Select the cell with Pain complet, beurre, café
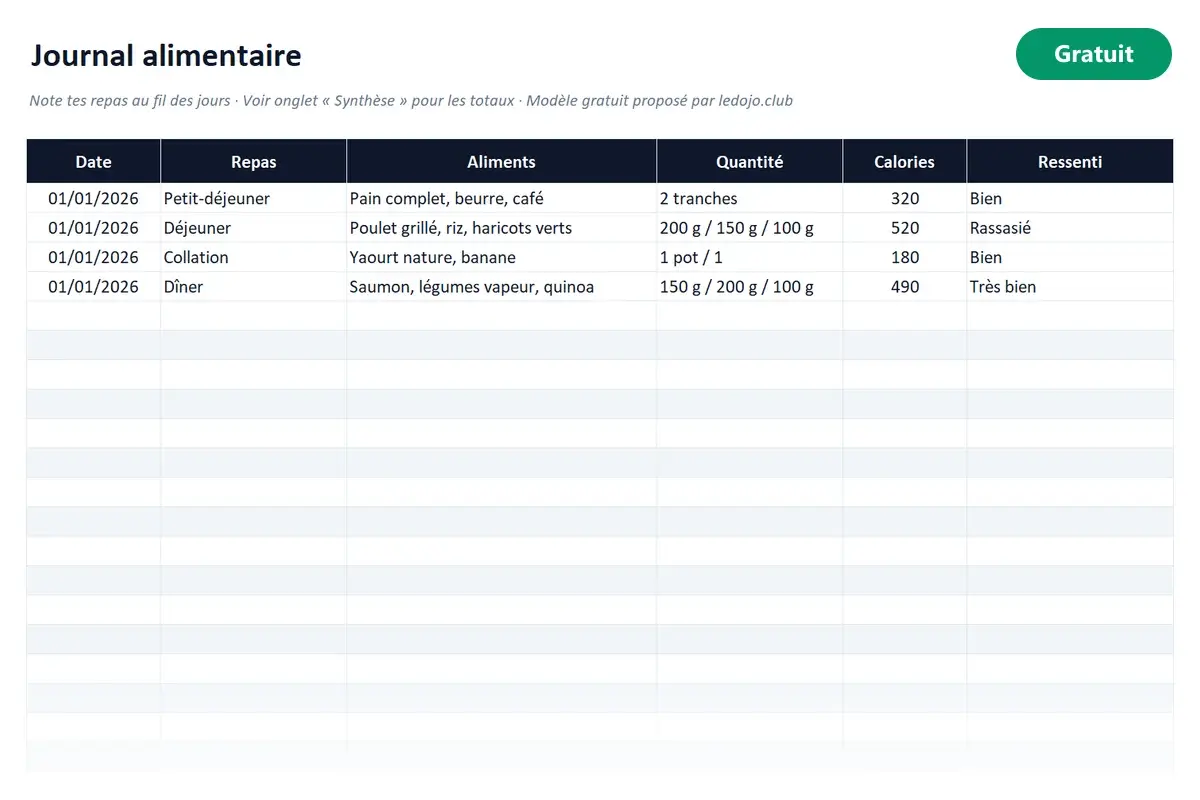1200x800 pixels. pyautogui.click(x=501, y=198)
